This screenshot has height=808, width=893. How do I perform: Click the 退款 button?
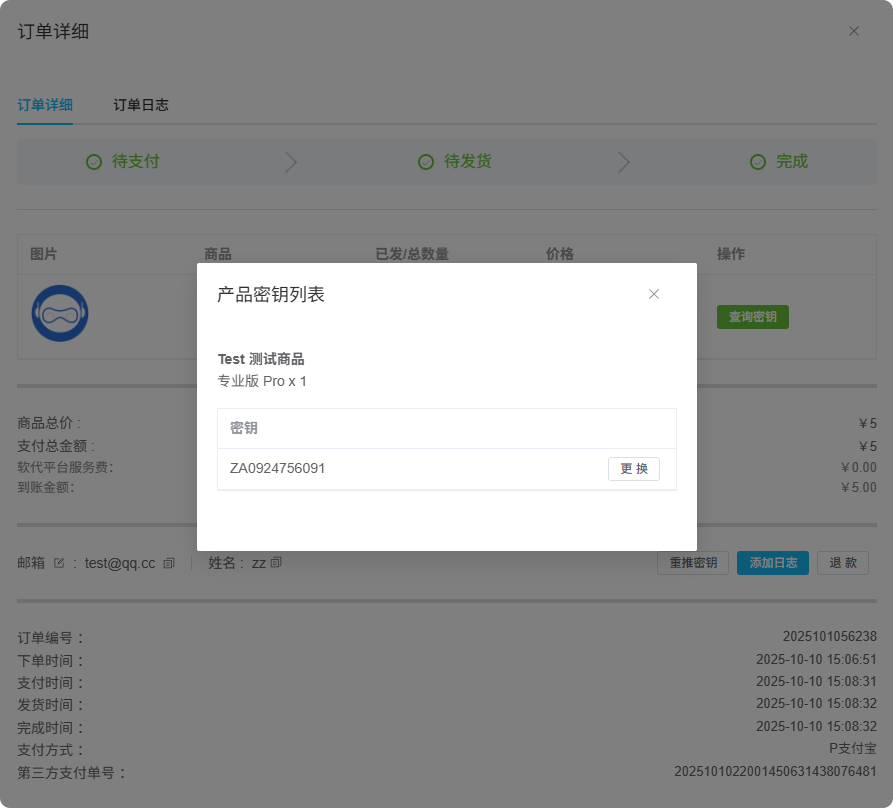tap(842, 562)
